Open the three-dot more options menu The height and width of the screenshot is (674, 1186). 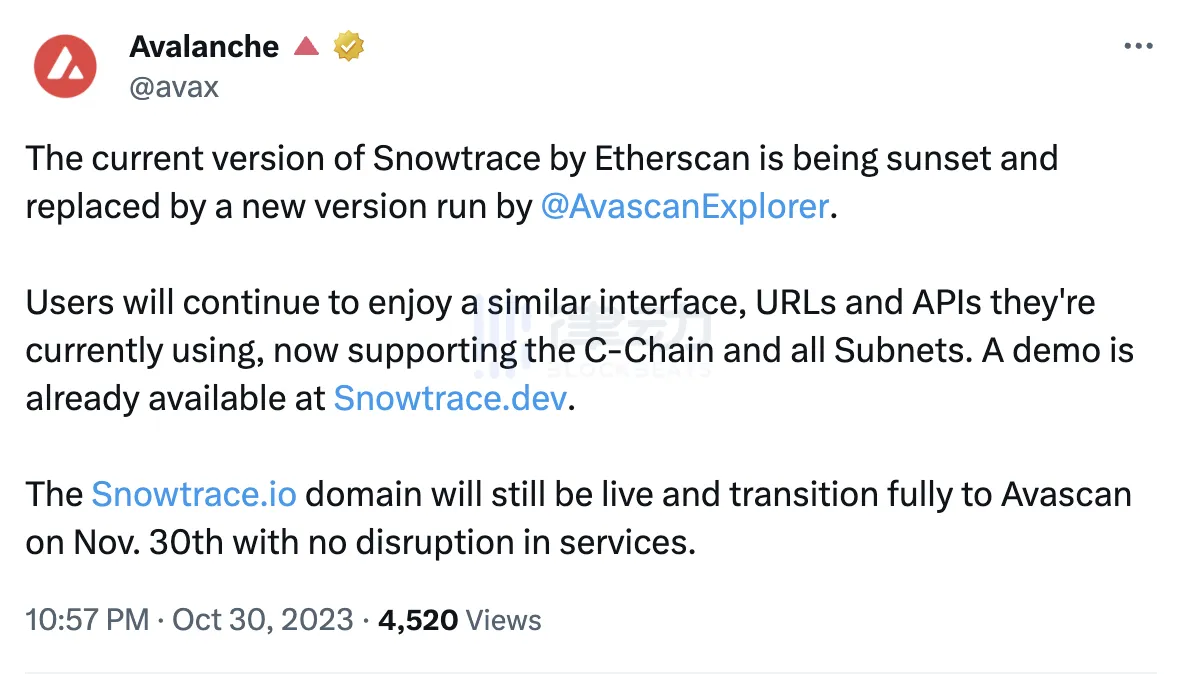click(1139, 47)
